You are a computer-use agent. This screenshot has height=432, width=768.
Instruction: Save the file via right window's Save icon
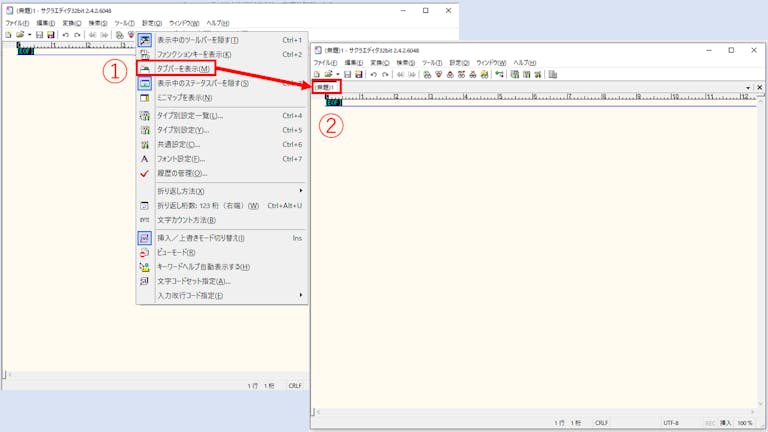[x=348, y=74]
